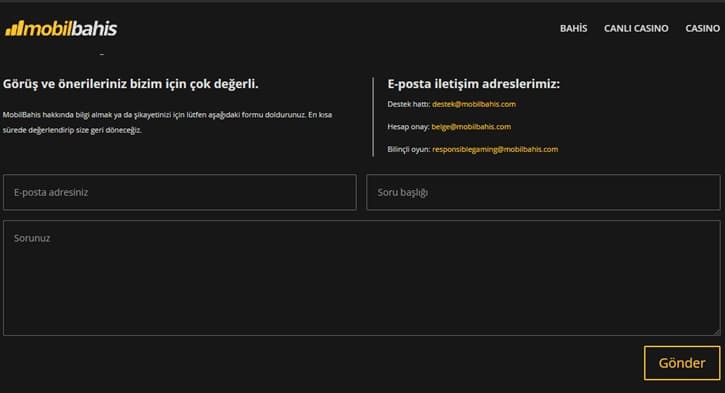Image resolution: width=725 pixels, height=393 pixels.
Task: Select the heading 'E-posta iletişim adreslerimiz:'
Action: click(x=473, y=84)
